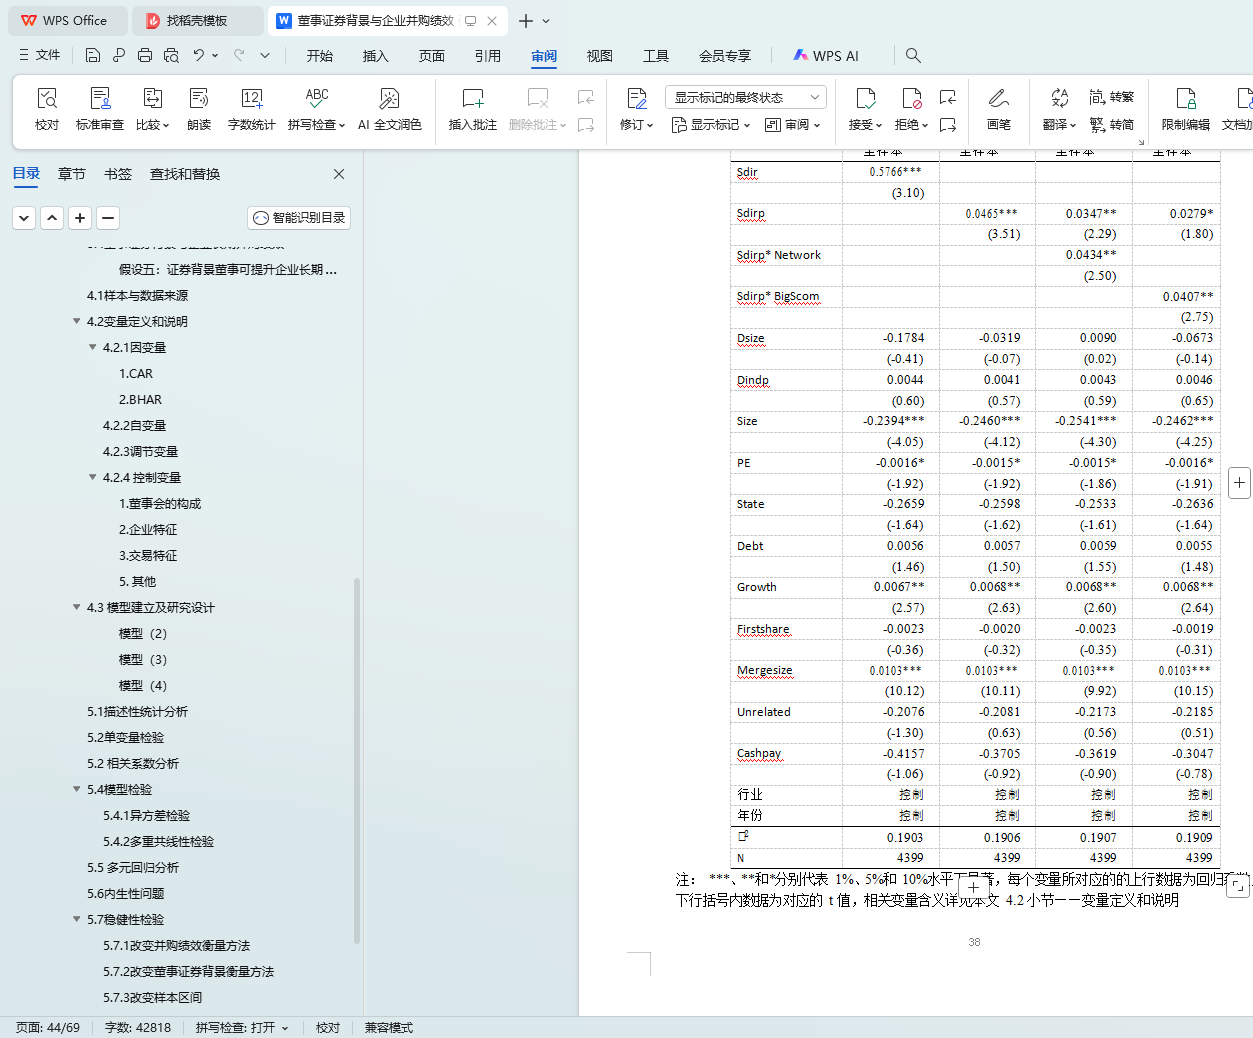The height and width of the screenshot is (1038, 1253).
Task: Click the AI 全文润色 polish icon
Action: (x=389, y=98)
